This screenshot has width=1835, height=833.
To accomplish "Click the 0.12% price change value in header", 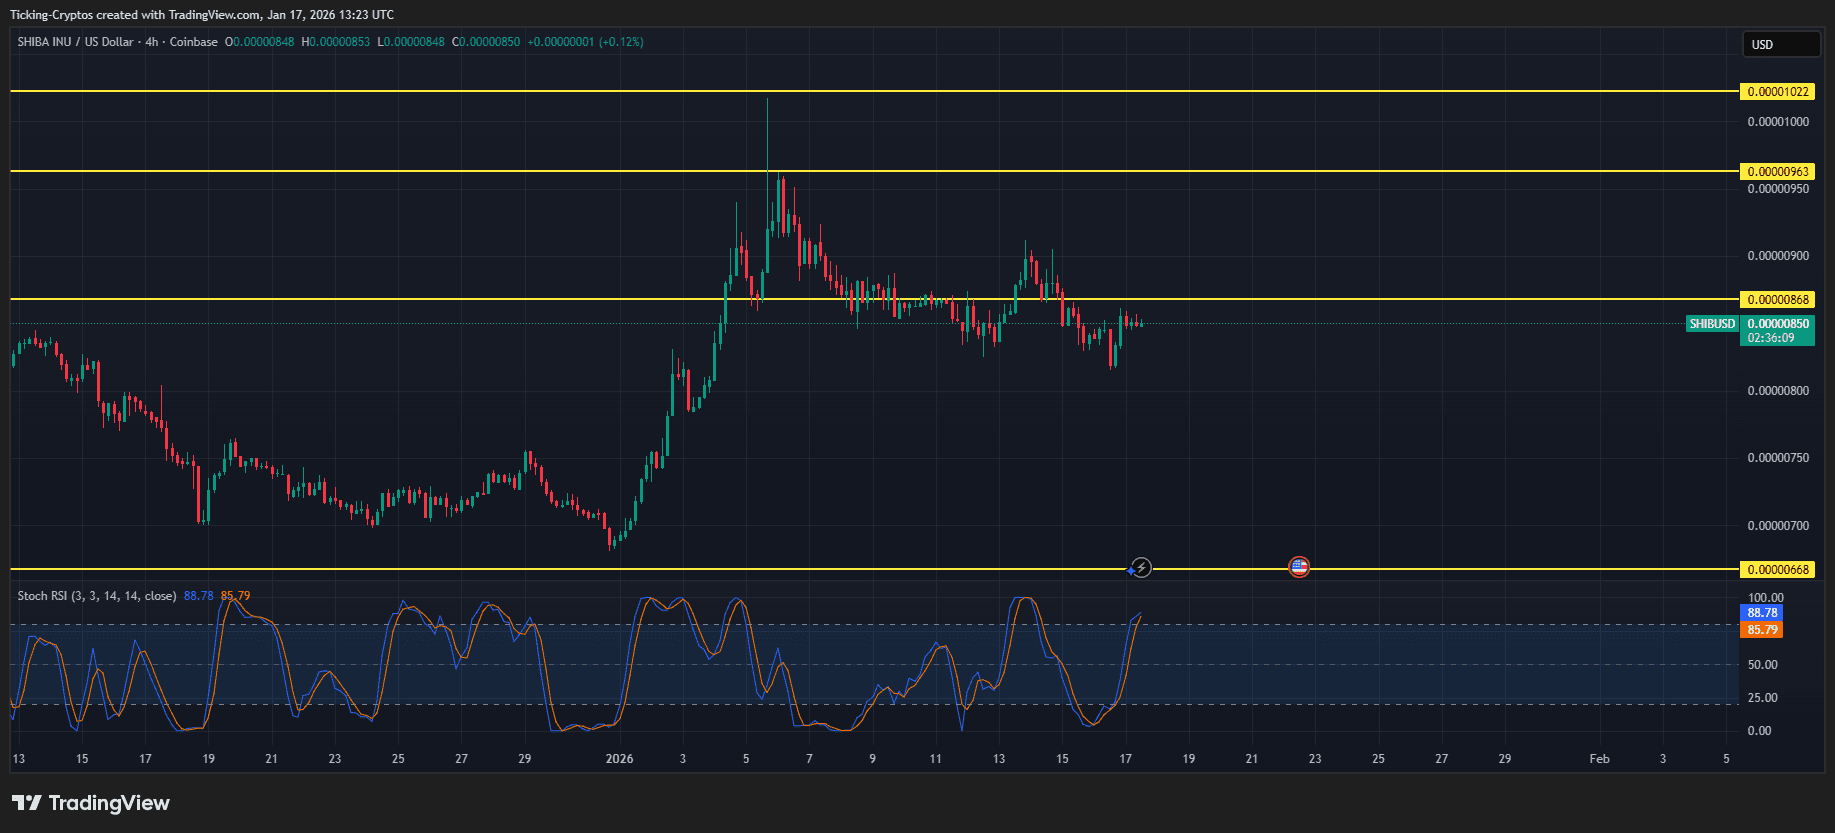I will (x=621, y=42).
